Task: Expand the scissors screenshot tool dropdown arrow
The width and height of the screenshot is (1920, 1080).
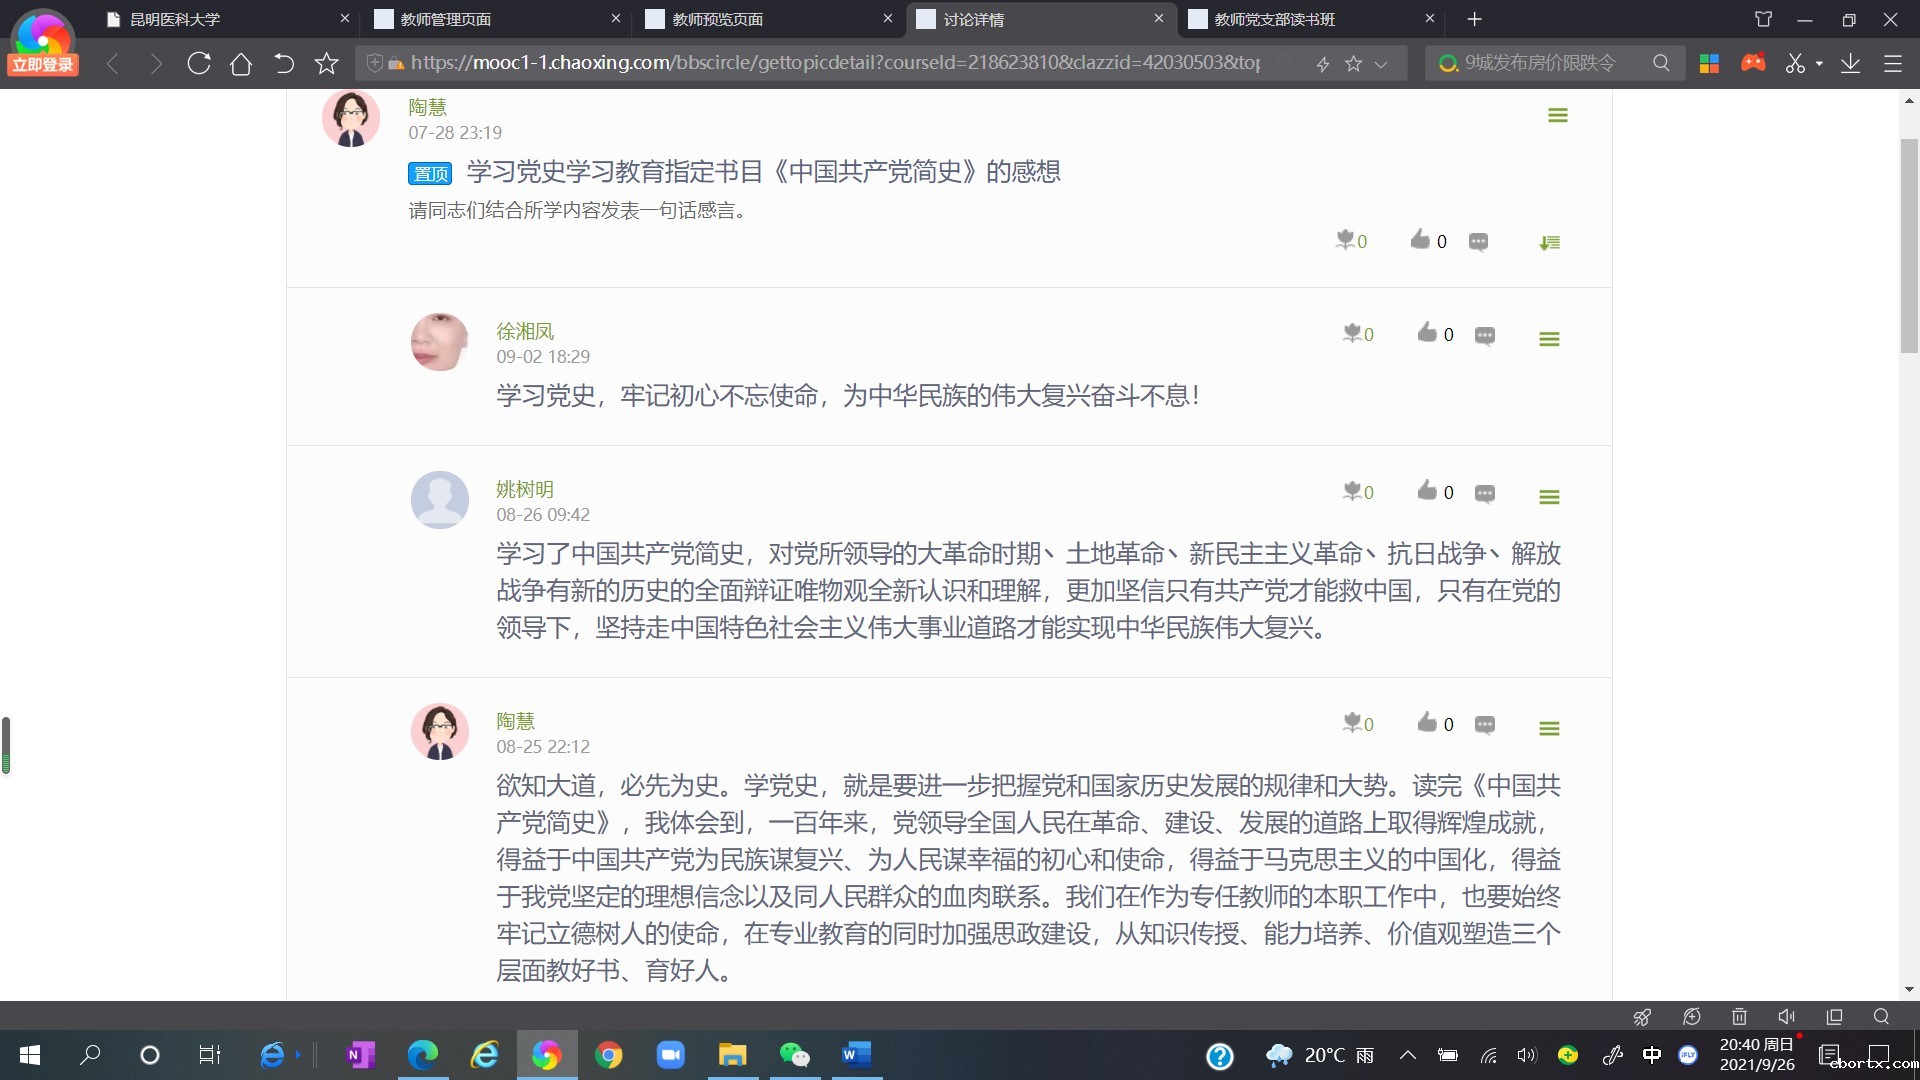Action: click(1819, 64)
